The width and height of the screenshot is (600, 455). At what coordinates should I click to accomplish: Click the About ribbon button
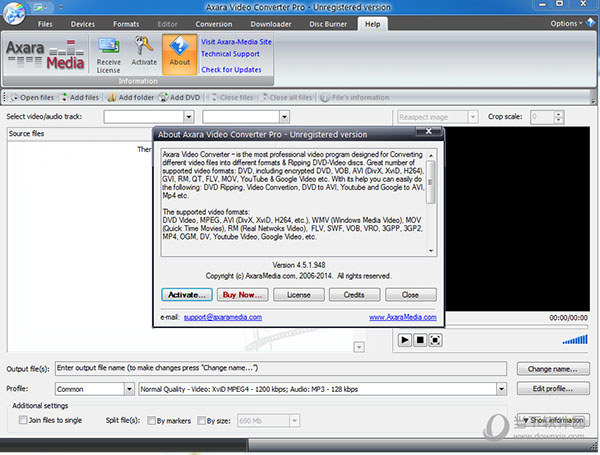point(179,54)
